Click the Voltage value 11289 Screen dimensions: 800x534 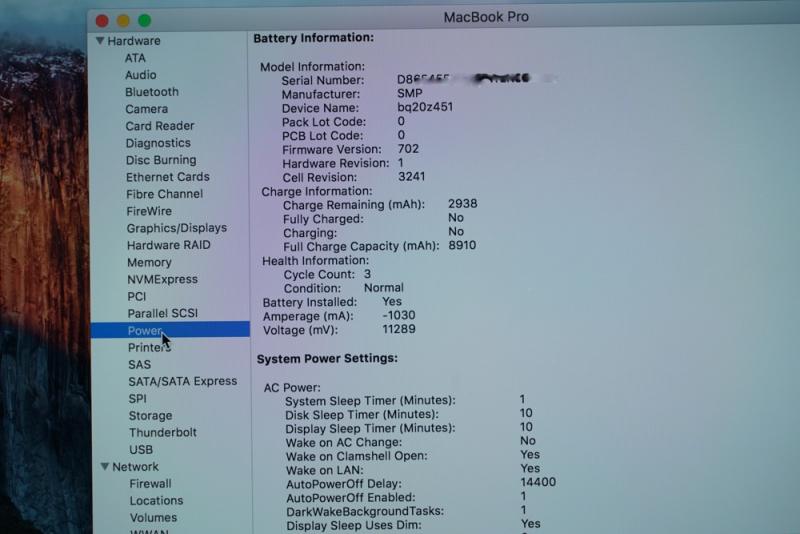[x=399, y=329]
